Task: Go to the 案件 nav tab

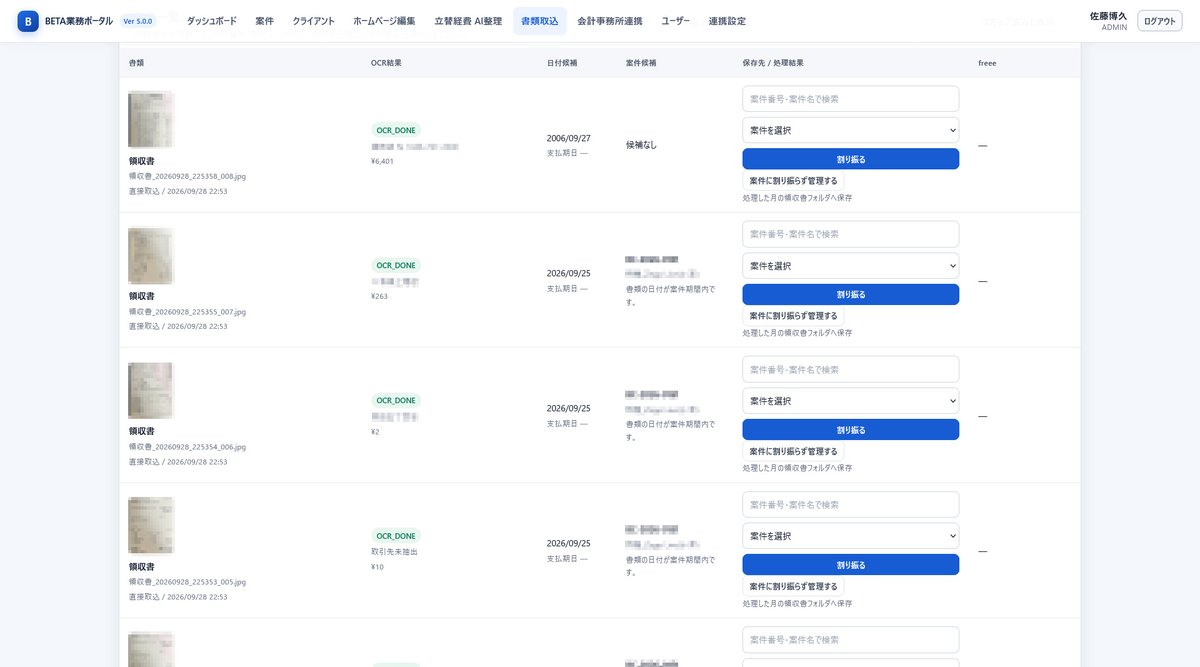Action: click(x=264, y=21)
